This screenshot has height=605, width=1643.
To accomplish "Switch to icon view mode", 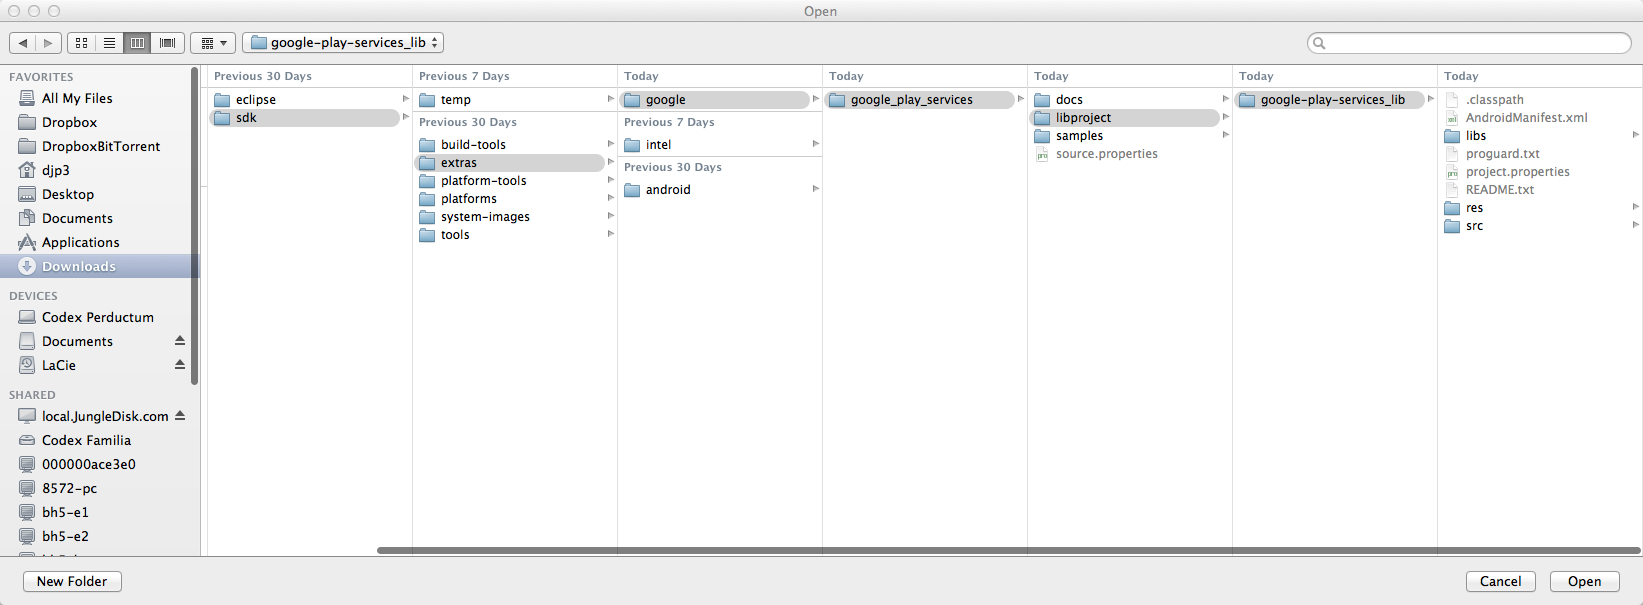I will (x=82, y=43).
